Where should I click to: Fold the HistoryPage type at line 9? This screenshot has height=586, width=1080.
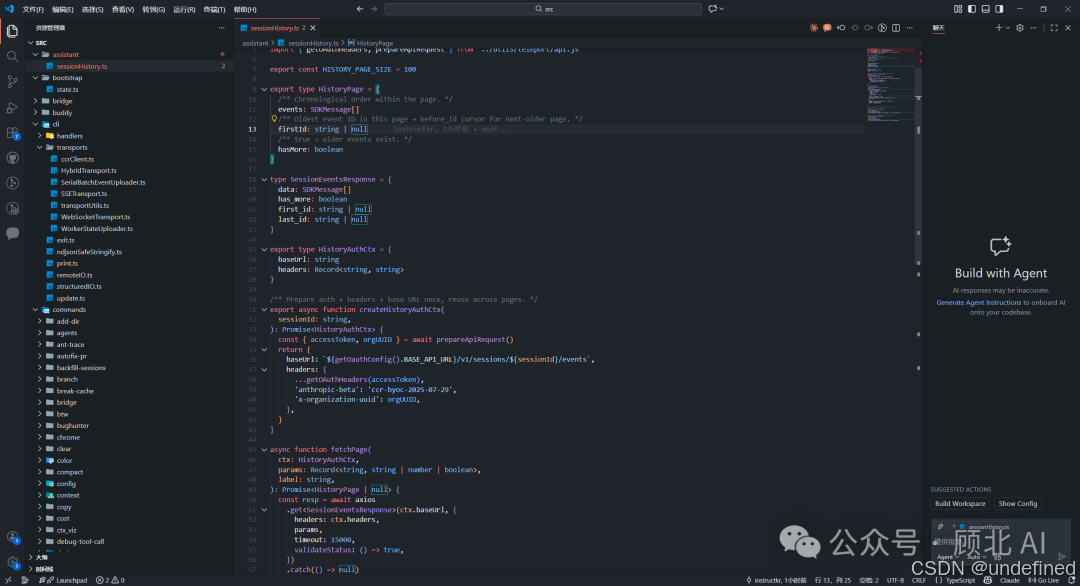click(264, 89)
